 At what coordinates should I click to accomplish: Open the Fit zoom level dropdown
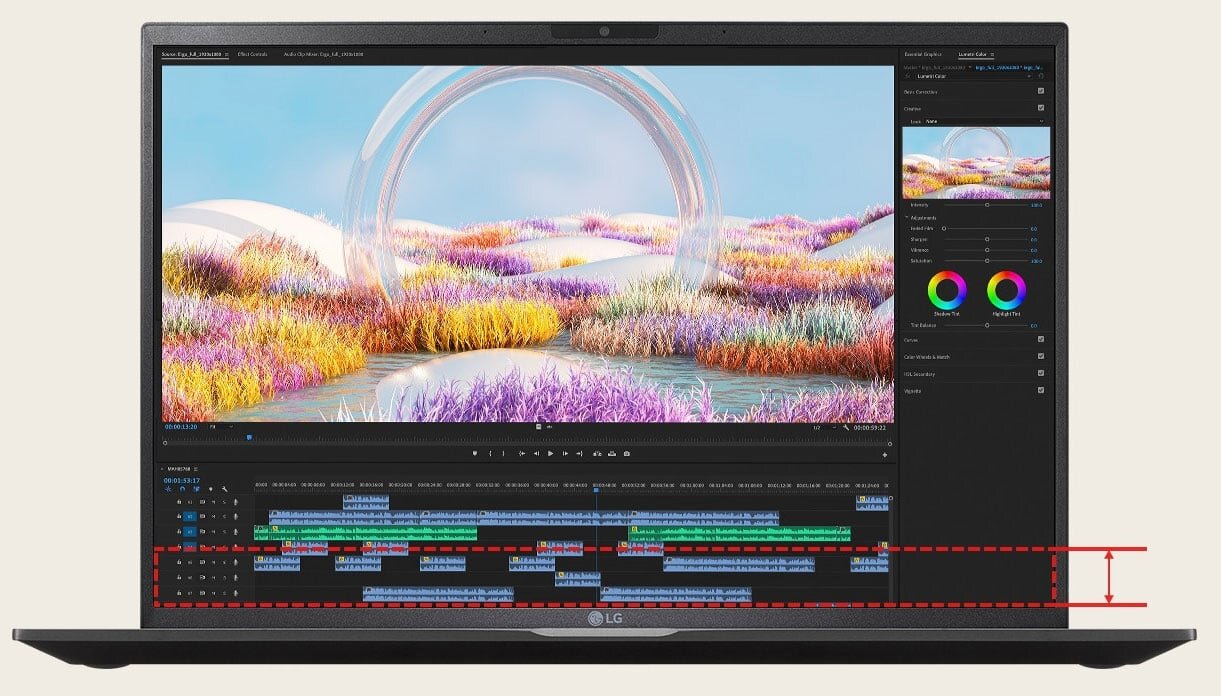tap(221, 427)
